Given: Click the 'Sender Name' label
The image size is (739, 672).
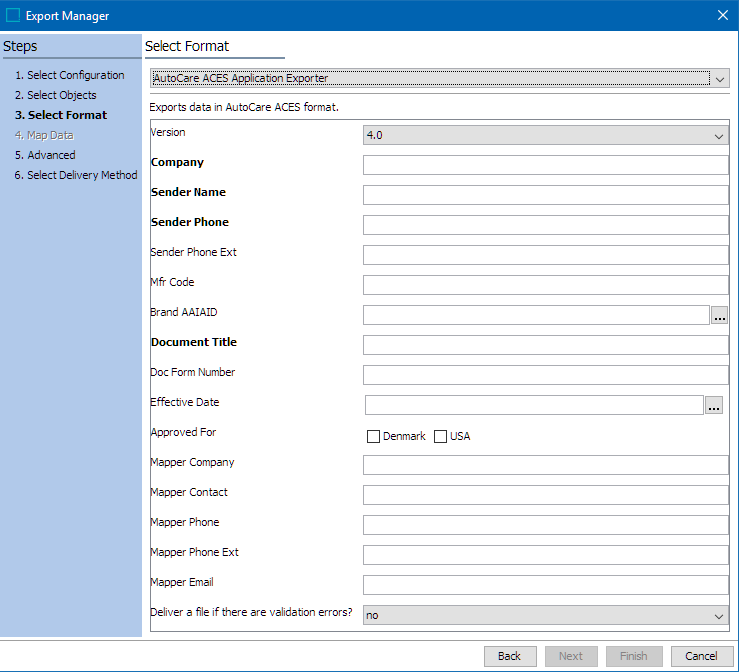Looking at the screenshot, I should 188,192.
